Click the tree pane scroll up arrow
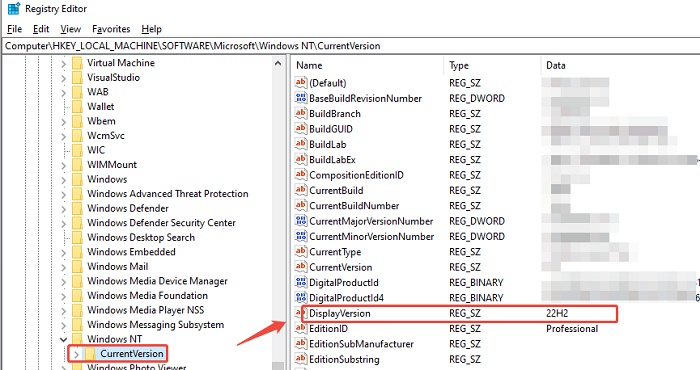 tap(278, 63)
